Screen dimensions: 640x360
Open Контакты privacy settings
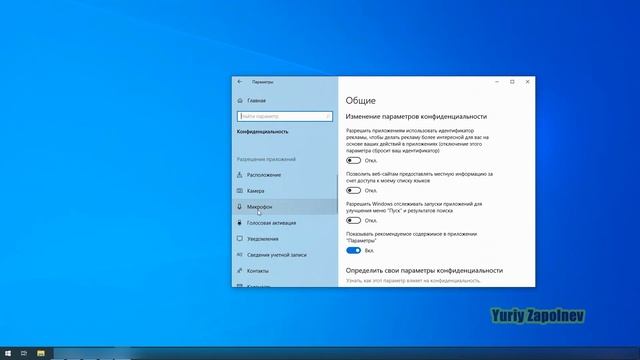click(285, 271)
